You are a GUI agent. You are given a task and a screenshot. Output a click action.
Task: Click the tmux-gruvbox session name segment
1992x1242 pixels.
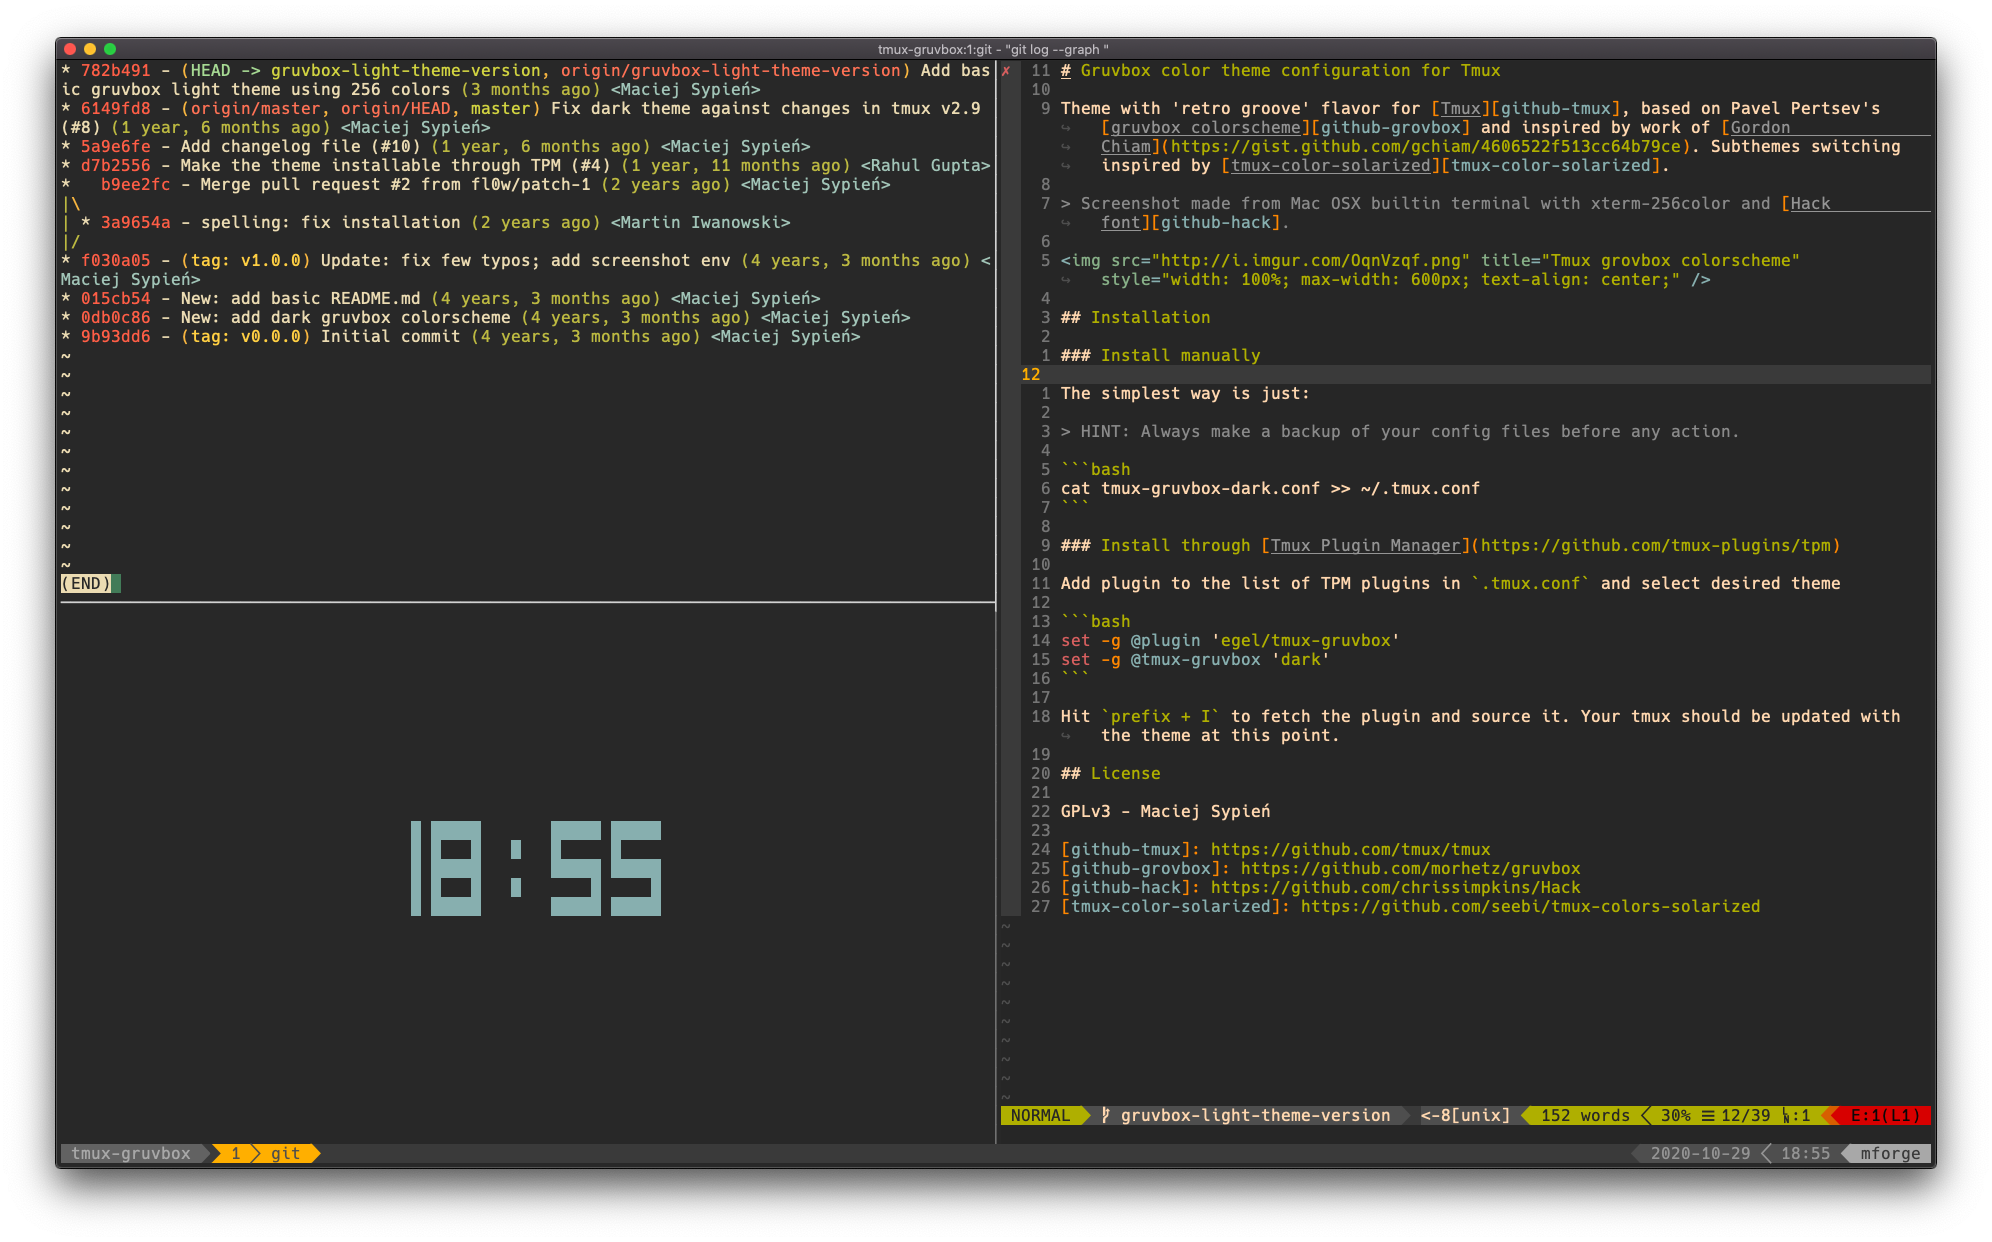(x=131, y=1153)
